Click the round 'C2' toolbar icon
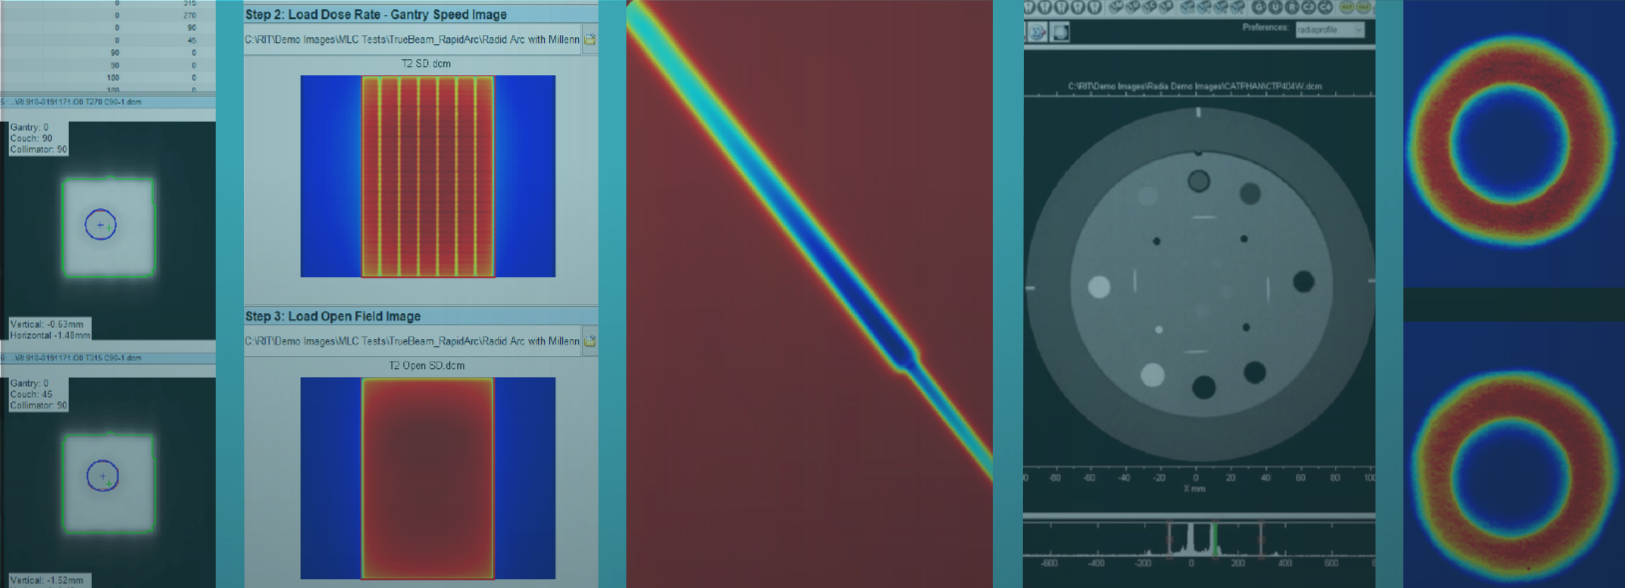The height and width of the screenshot is (588, 1625). click(x=1308, y=7)
